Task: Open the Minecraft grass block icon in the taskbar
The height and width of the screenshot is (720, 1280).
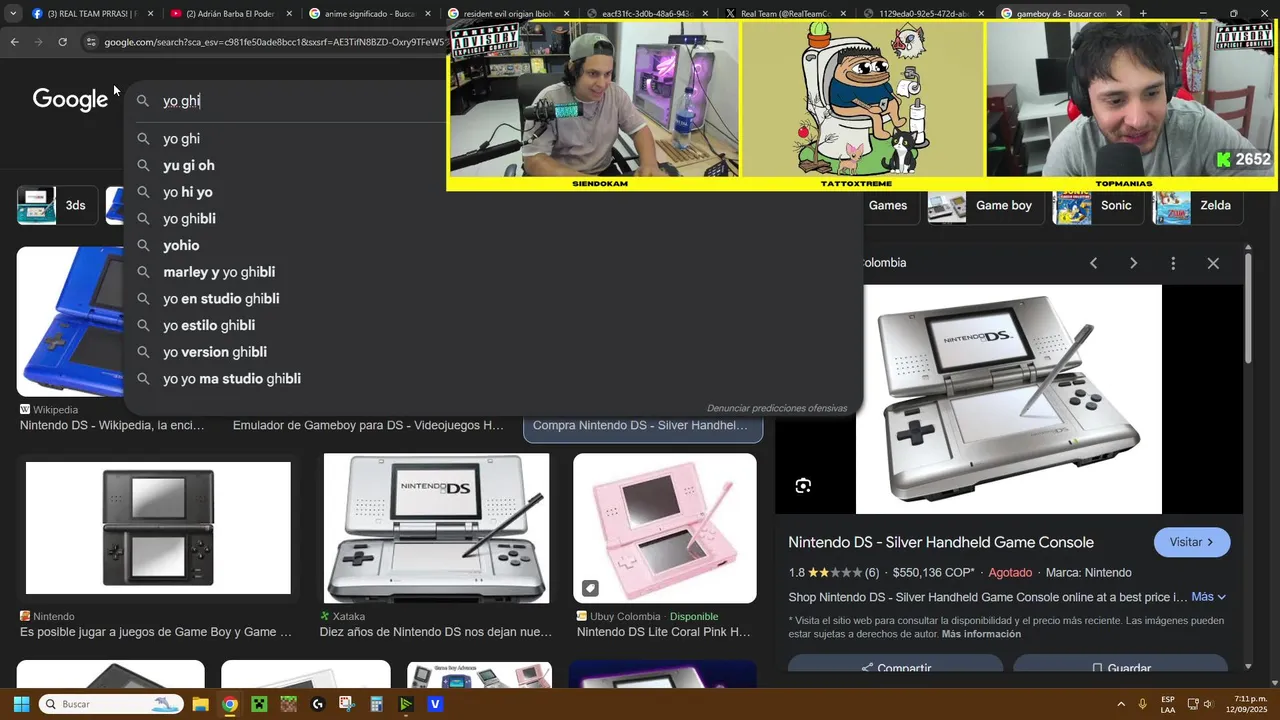Action: (x=288, y=704)
